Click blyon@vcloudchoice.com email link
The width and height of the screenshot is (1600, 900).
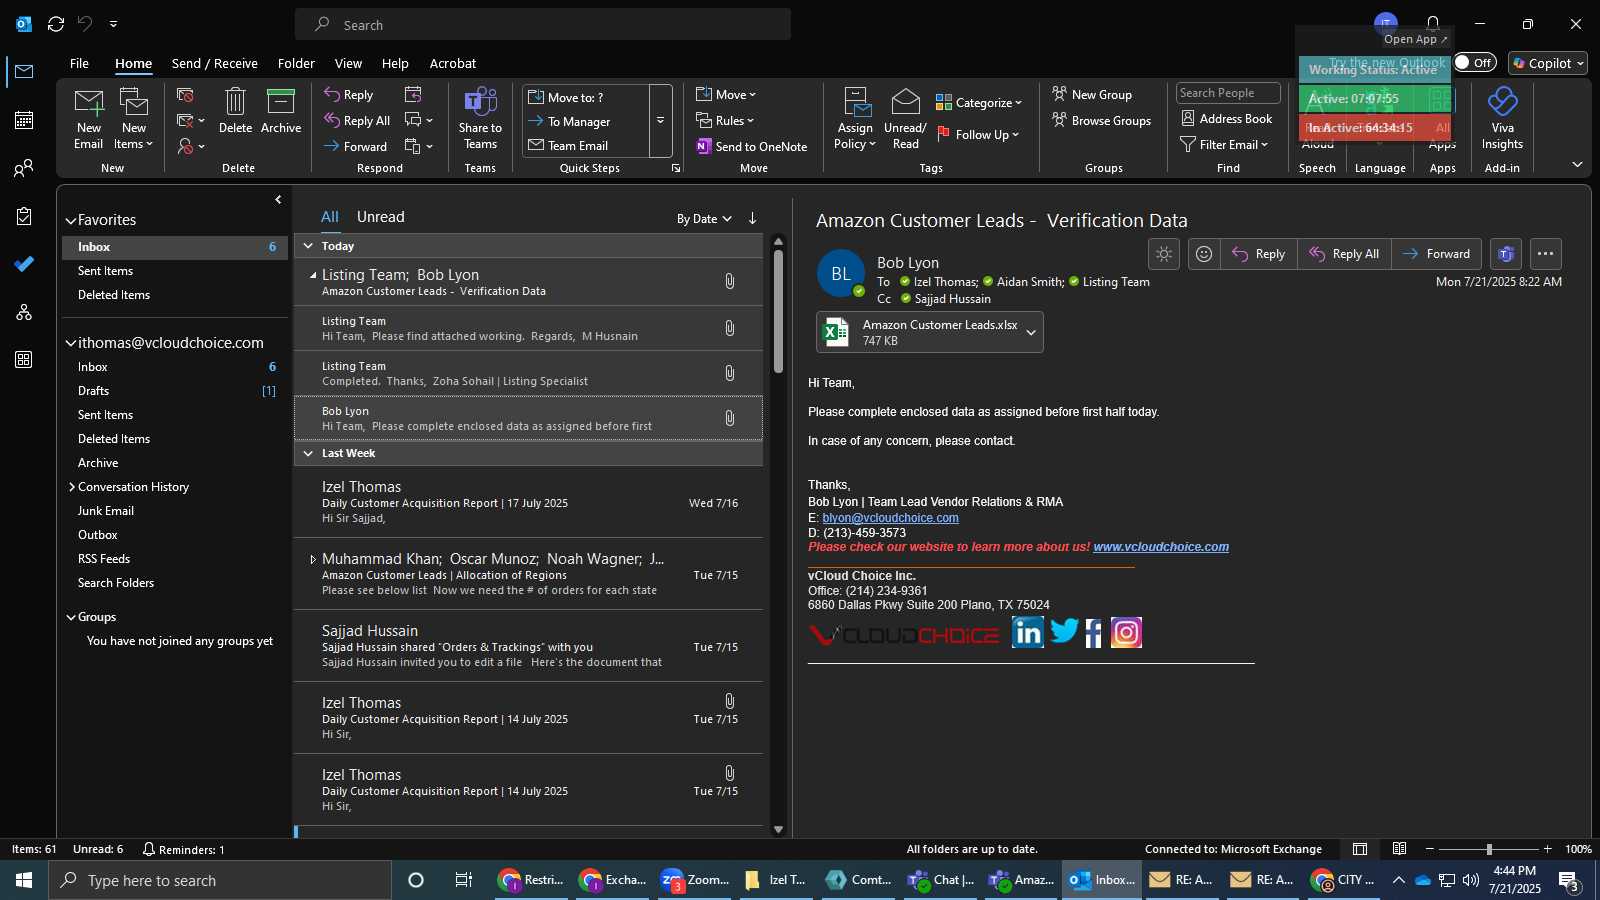pyautogui.click(x=890, y=518)
